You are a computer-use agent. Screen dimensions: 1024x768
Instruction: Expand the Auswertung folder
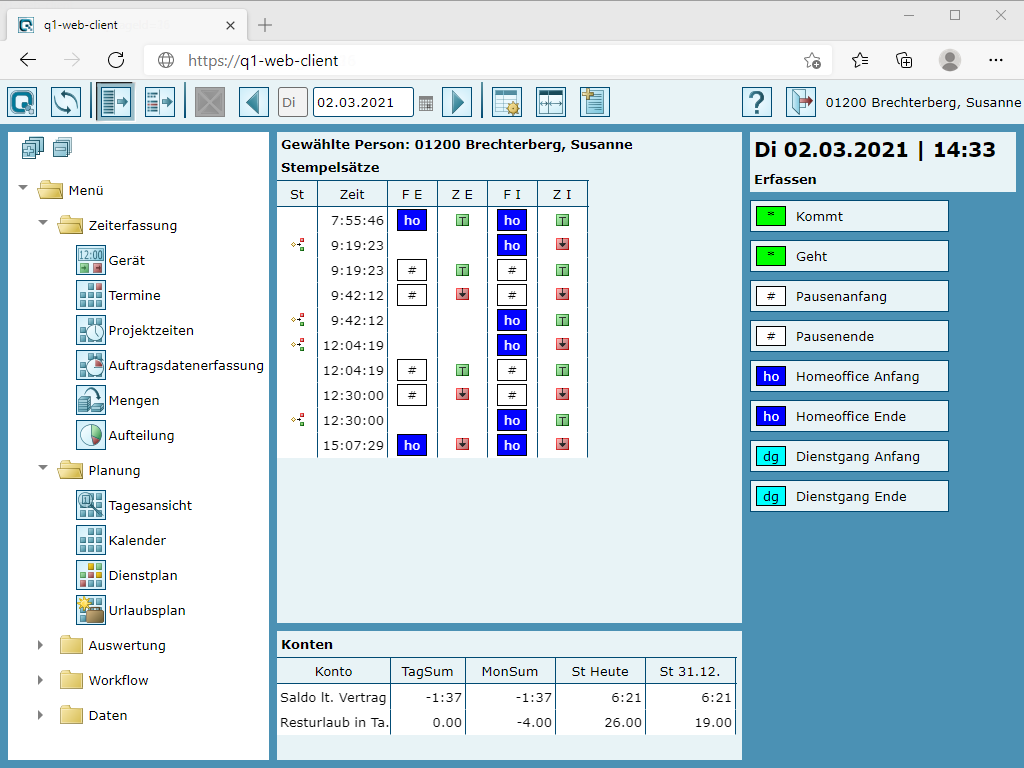(41, 645)
